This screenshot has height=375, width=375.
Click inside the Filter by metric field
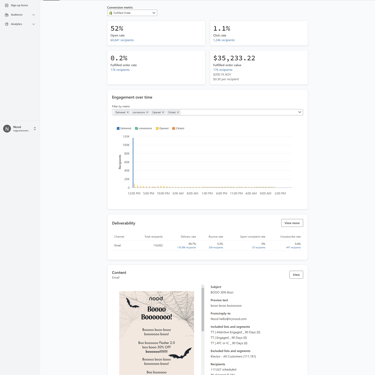tap(207, 112)
